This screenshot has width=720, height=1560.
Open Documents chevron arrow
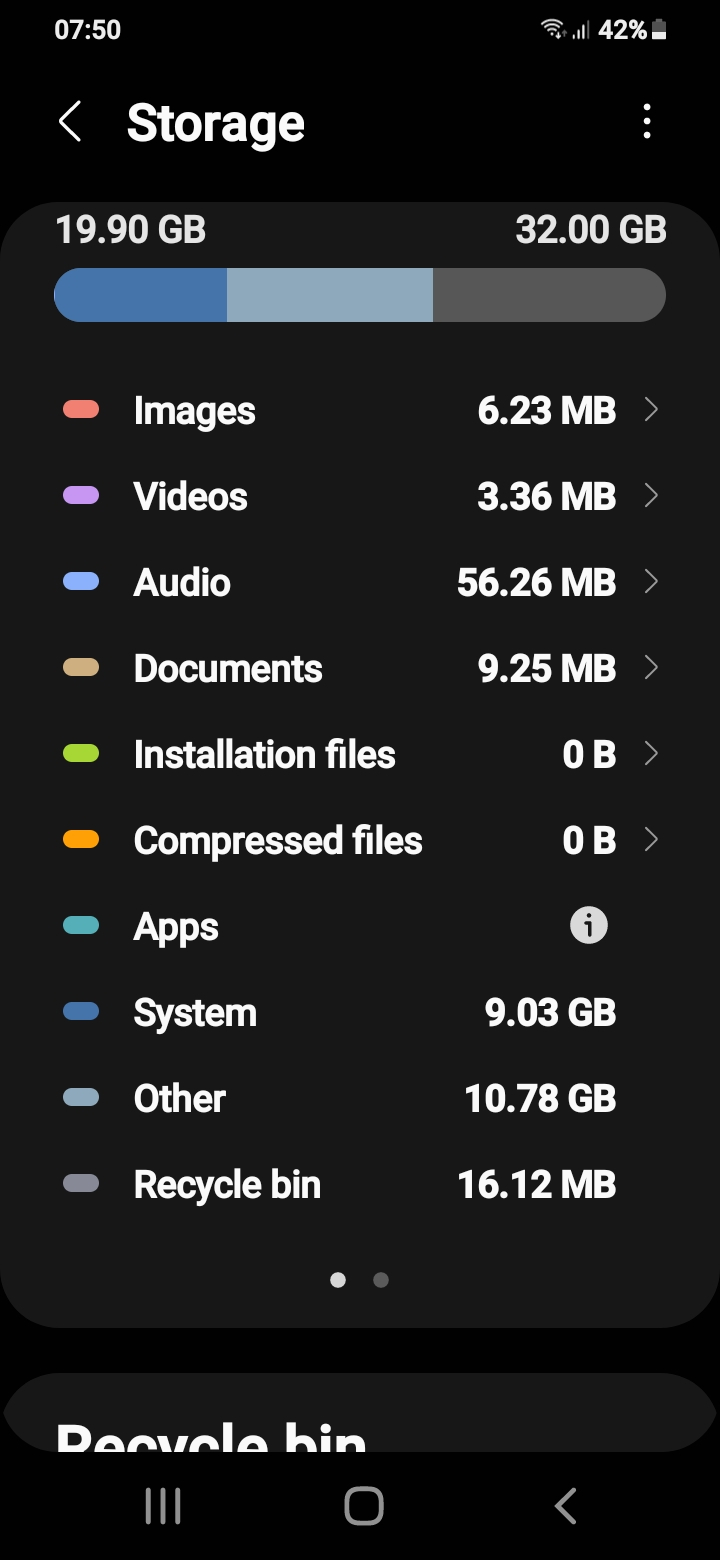click(651, 668)
